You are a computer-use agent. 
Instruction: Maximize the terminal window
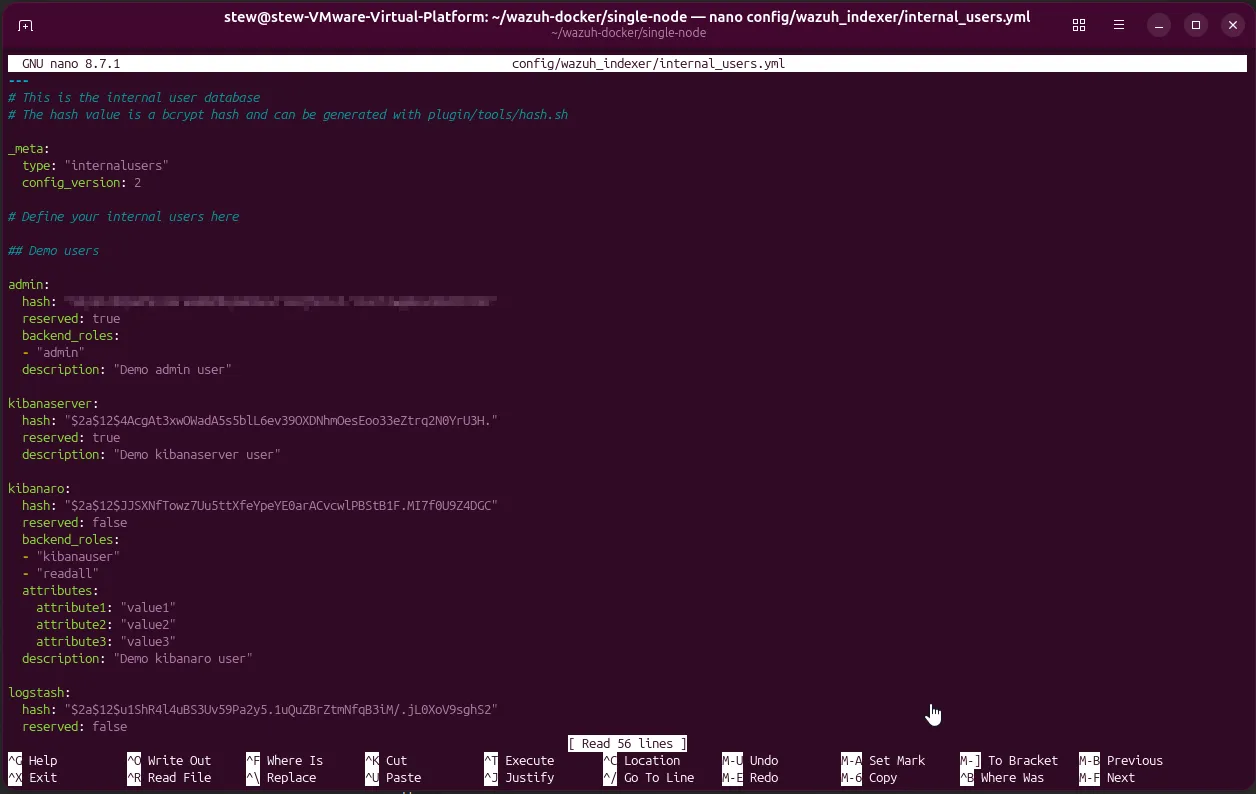point(1196,25)
